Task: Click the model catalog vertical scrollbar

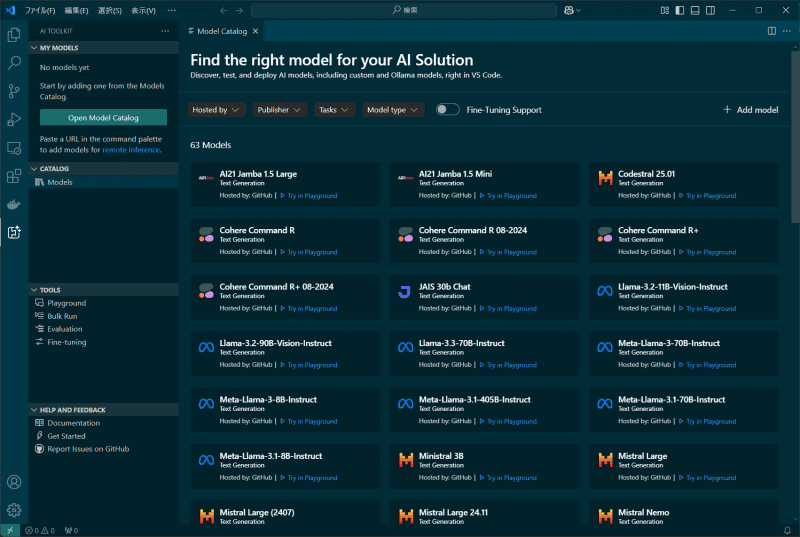Action: click(x=795, y=137)
